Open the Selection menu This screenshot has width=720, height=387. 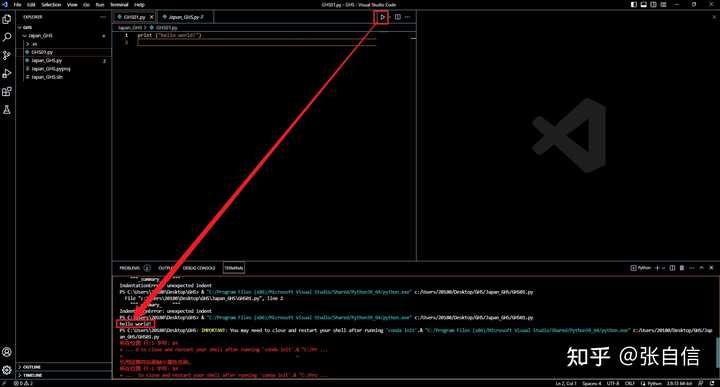(x=51, y=5)
